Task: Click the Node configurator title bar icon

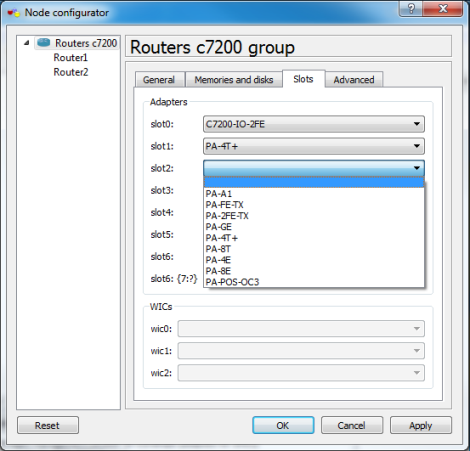Action: pyautogui.click(x=14, y=13)
